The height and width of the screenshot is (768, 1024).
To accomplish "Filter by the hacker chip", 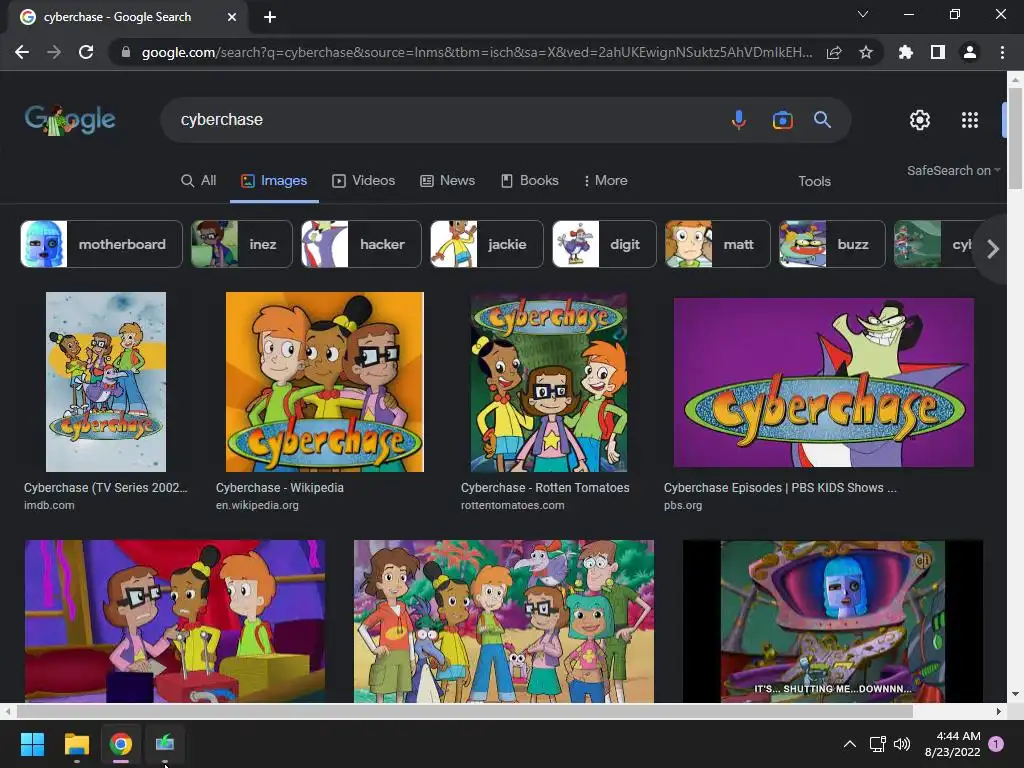I will (361, 244).
